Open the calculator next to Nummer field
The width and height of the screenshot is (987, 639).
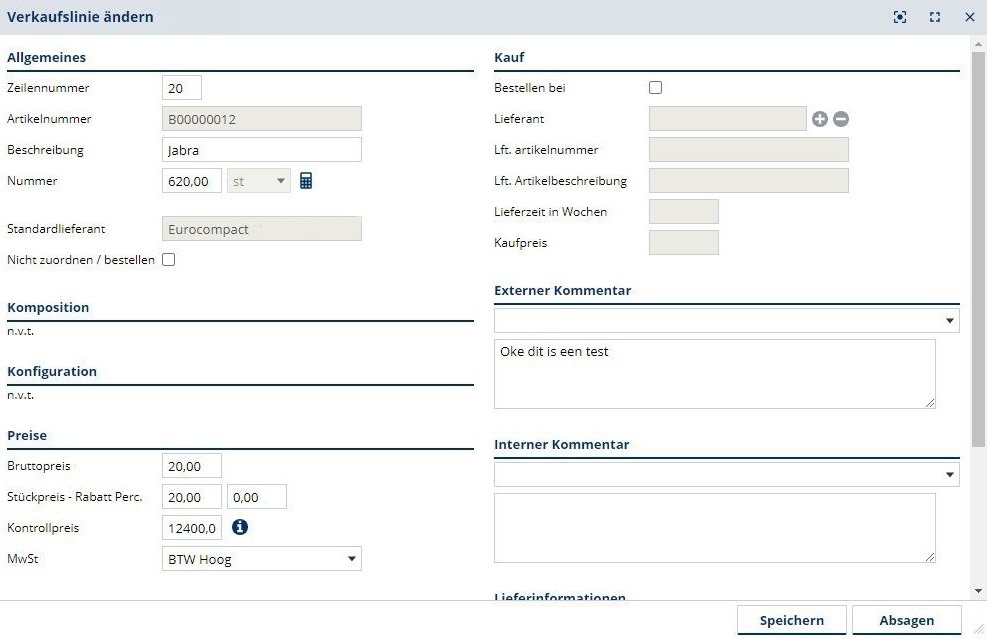click(x=306, y=181)
